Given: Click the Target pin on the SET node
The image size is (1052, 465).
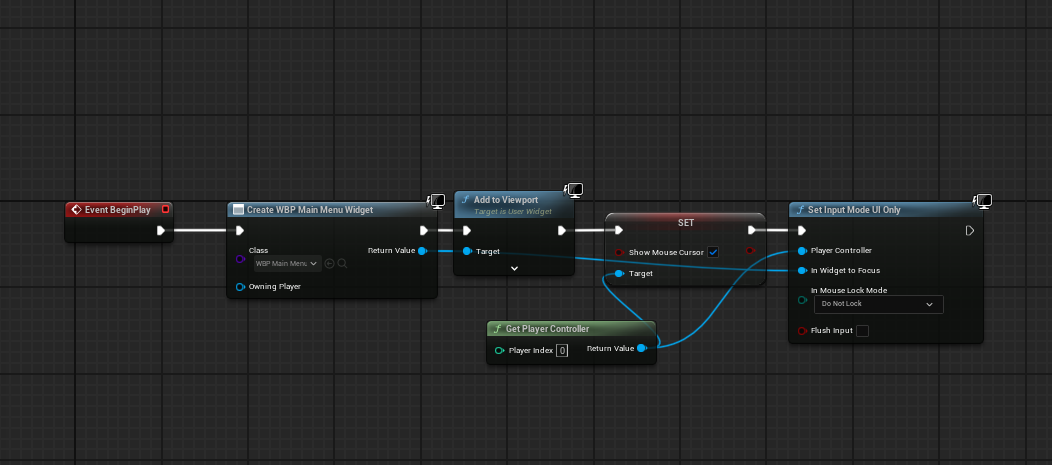Looking at the screenshot, I should click(619, 274).
